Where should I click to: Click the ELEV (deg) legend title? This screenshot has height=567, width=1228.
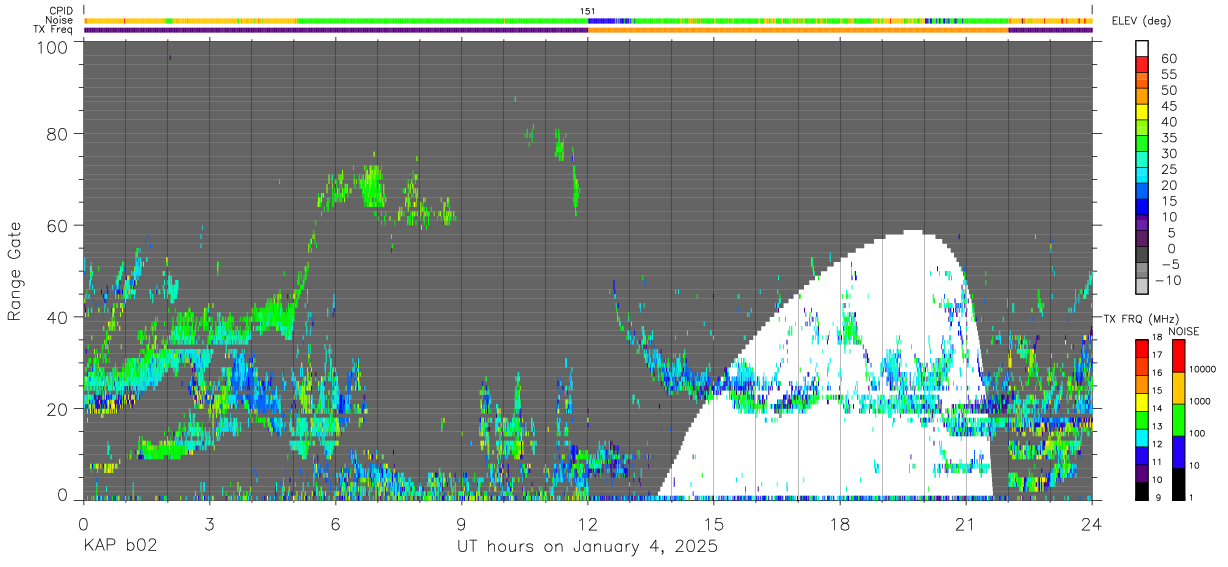coord(1141,20)
